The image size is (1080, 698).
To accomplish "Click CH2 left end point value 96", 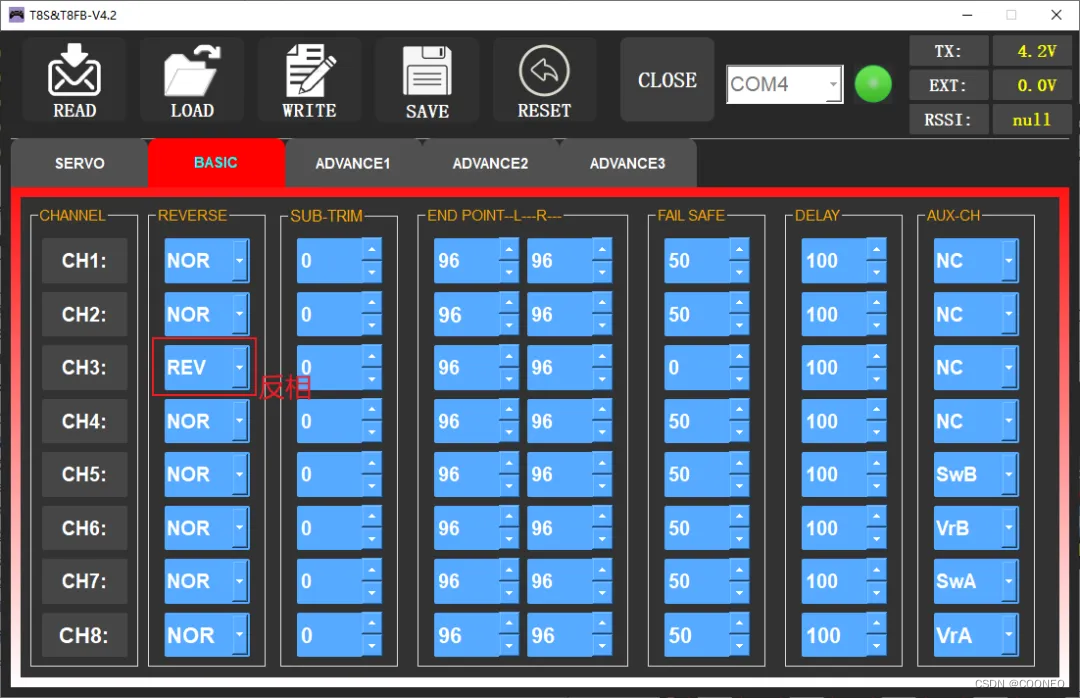I will (x=466, y=314).
